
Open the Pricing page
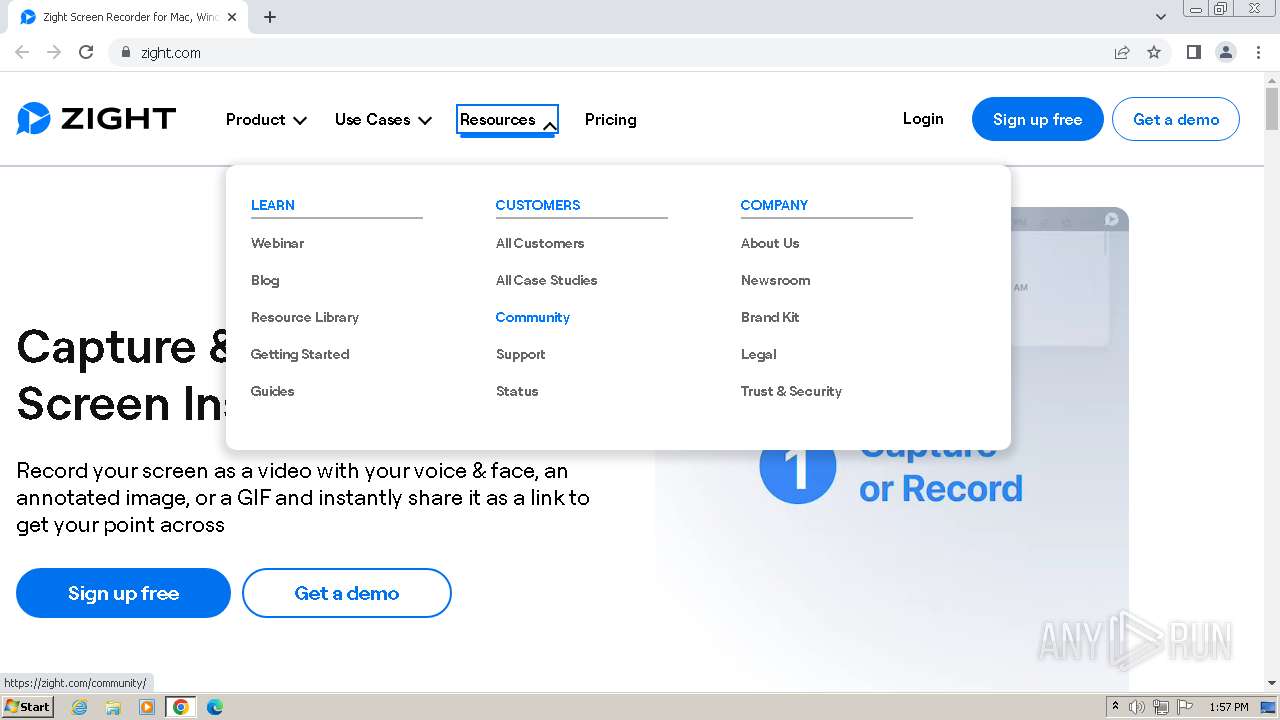(610, 119)
